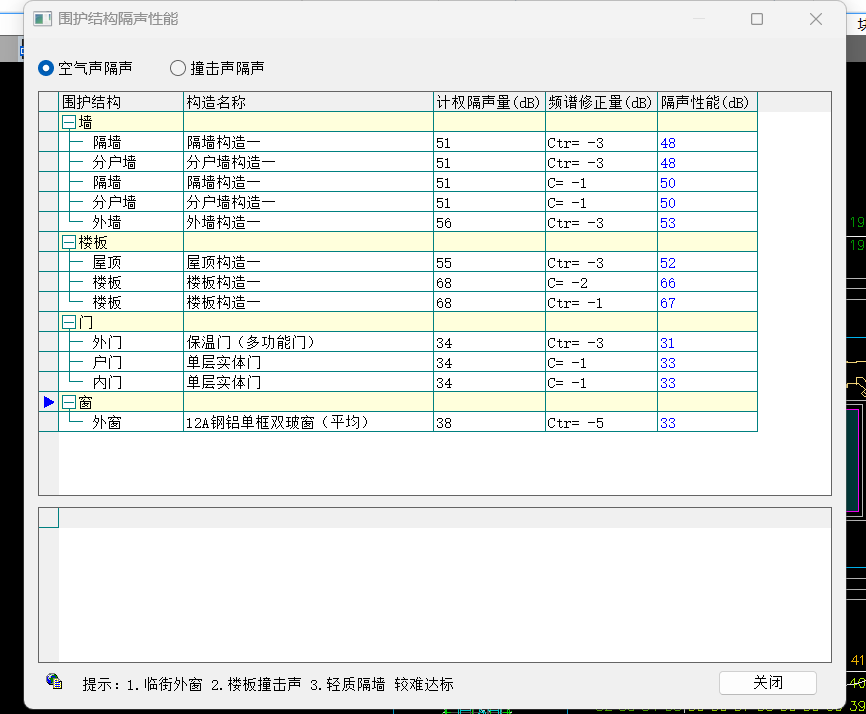Select the 空气声隔声 radio button
The height and width of the screenshot is (714, 866).
(46, 68)
